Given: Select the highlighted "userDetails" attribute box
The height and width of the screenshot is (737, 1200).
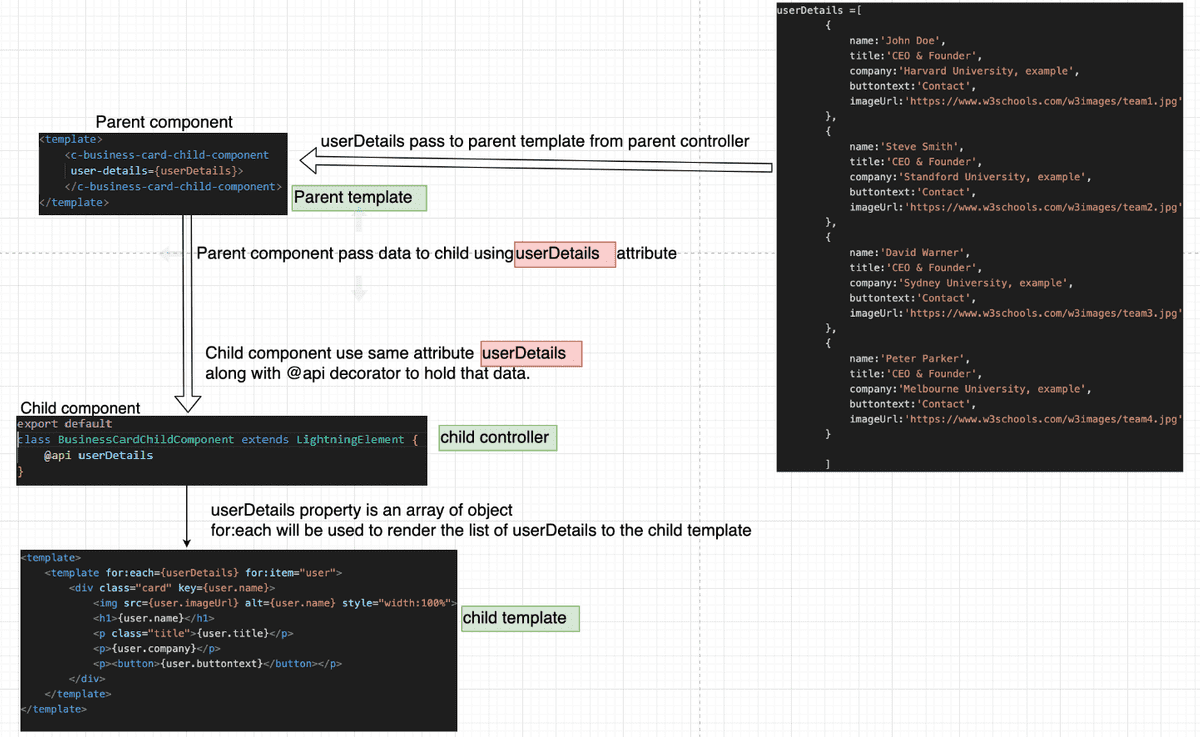Looking at the screenshot, I should coord(564,254).
